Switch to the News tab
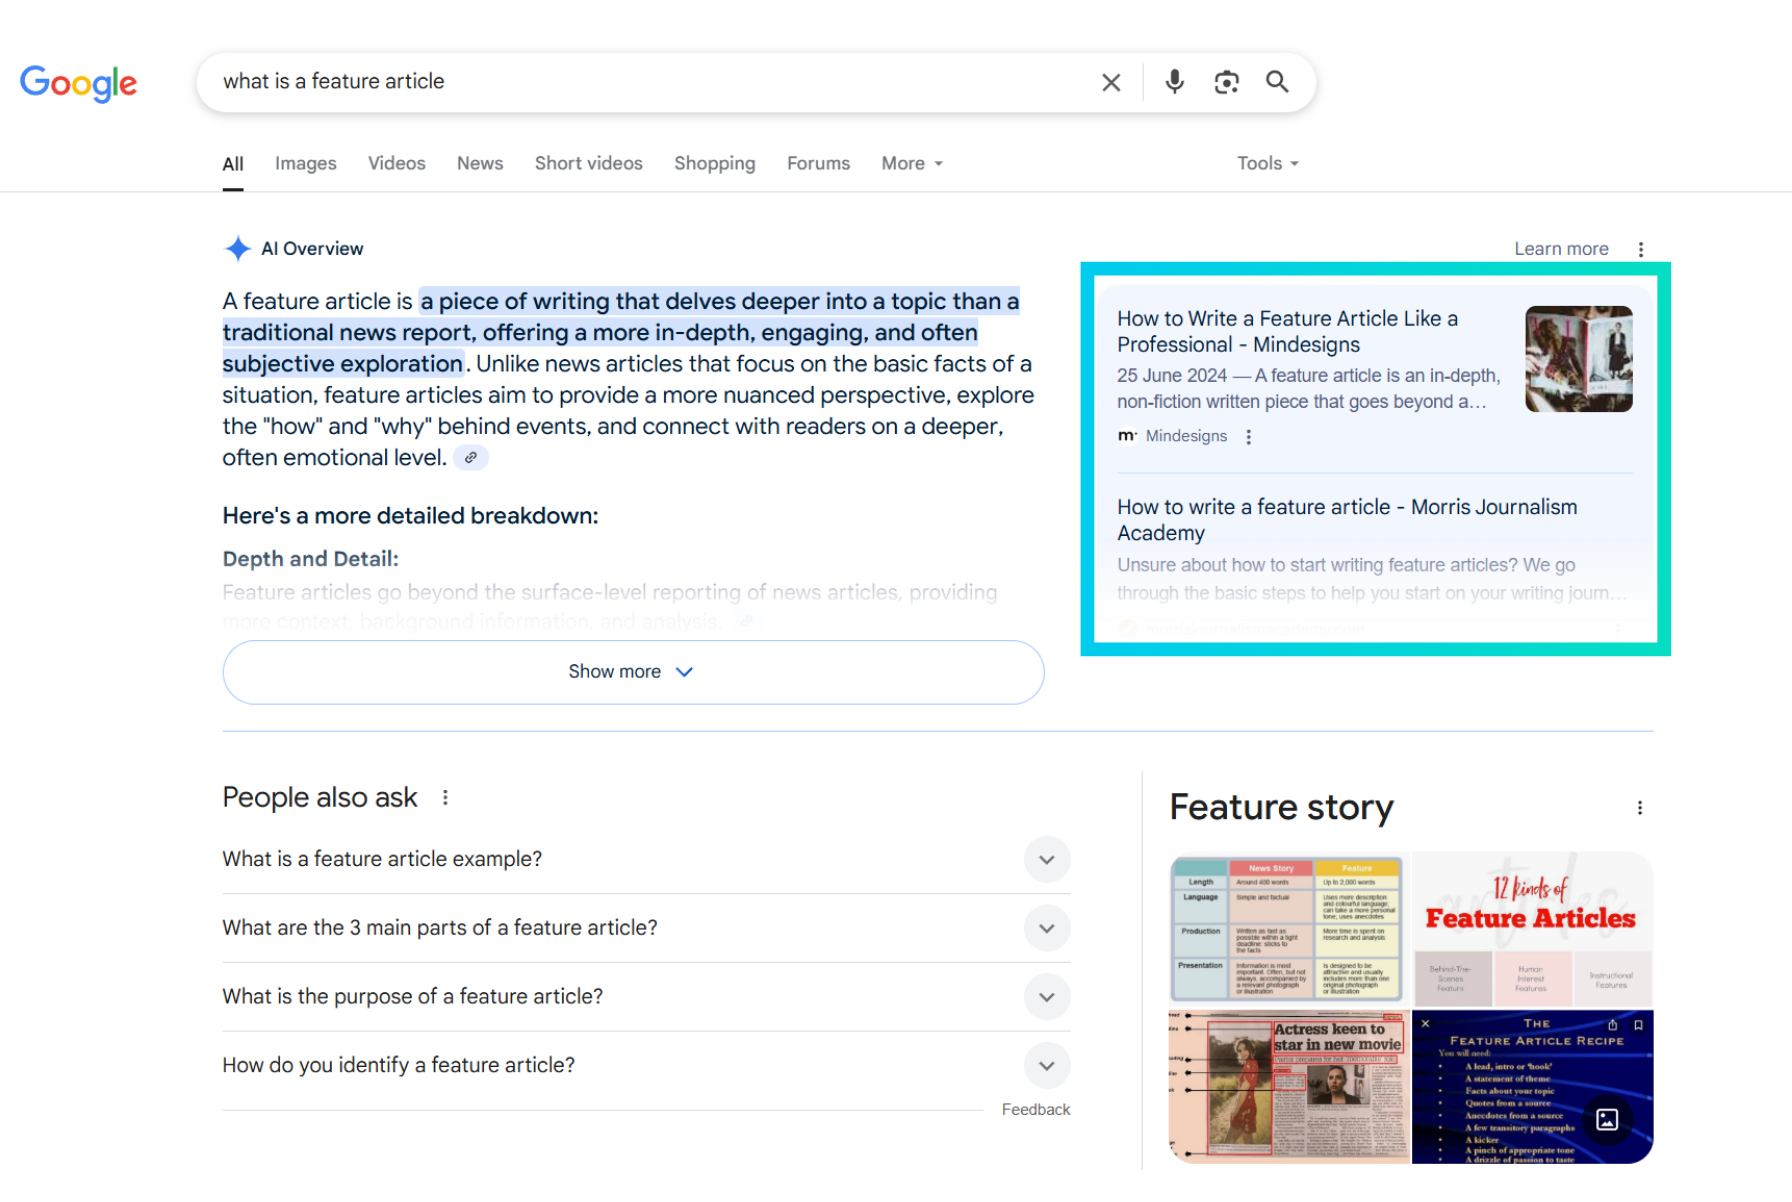Viewport: 1792px width, 1202px height. coord(479,164)
